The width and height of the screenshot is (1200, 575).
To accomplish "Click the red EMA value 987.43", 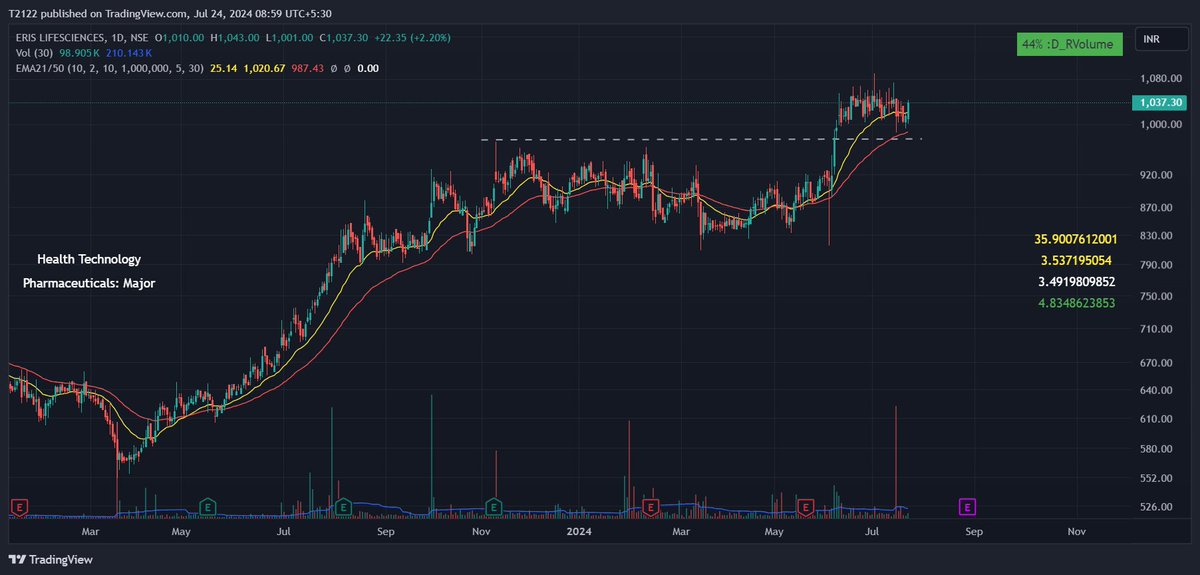I will click(306, 68).
